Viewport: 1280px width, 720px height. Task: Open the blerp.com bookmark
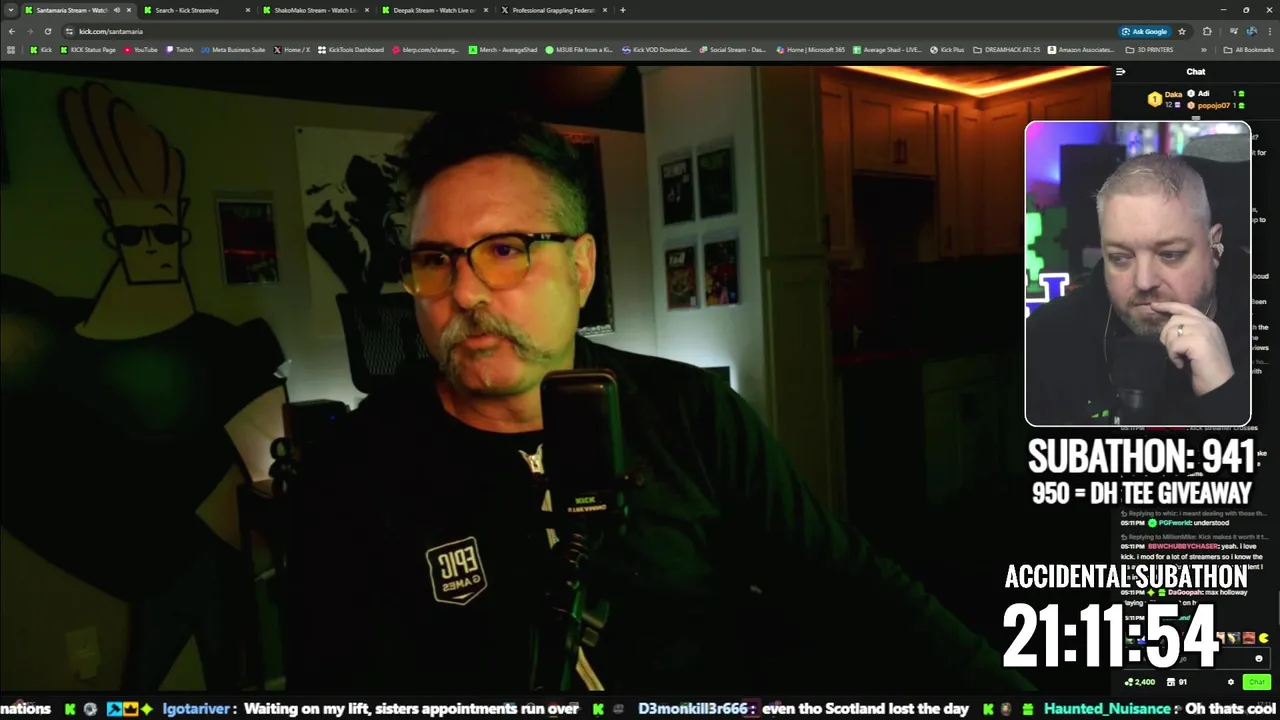pyautogui.click(x=426, y=49)
